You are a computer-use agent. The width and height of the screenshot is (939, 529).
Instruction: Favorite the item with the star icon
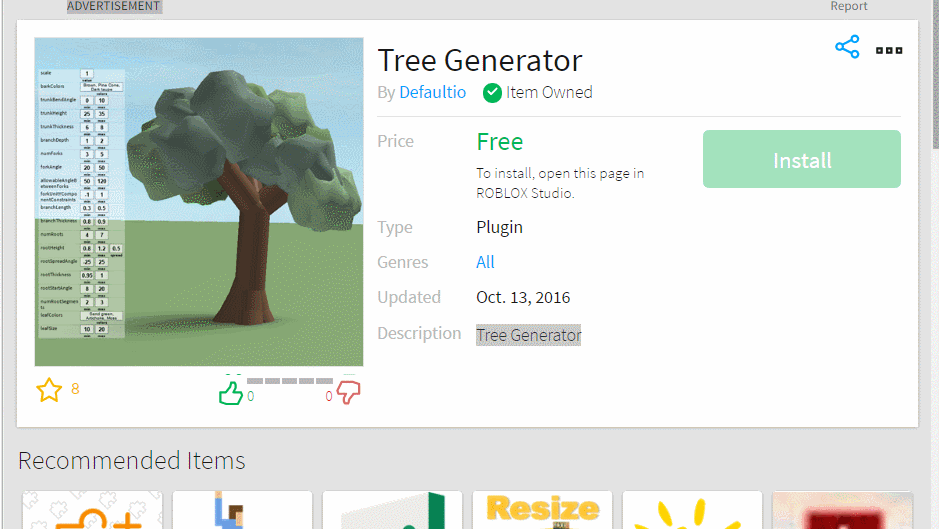[49, 390]
